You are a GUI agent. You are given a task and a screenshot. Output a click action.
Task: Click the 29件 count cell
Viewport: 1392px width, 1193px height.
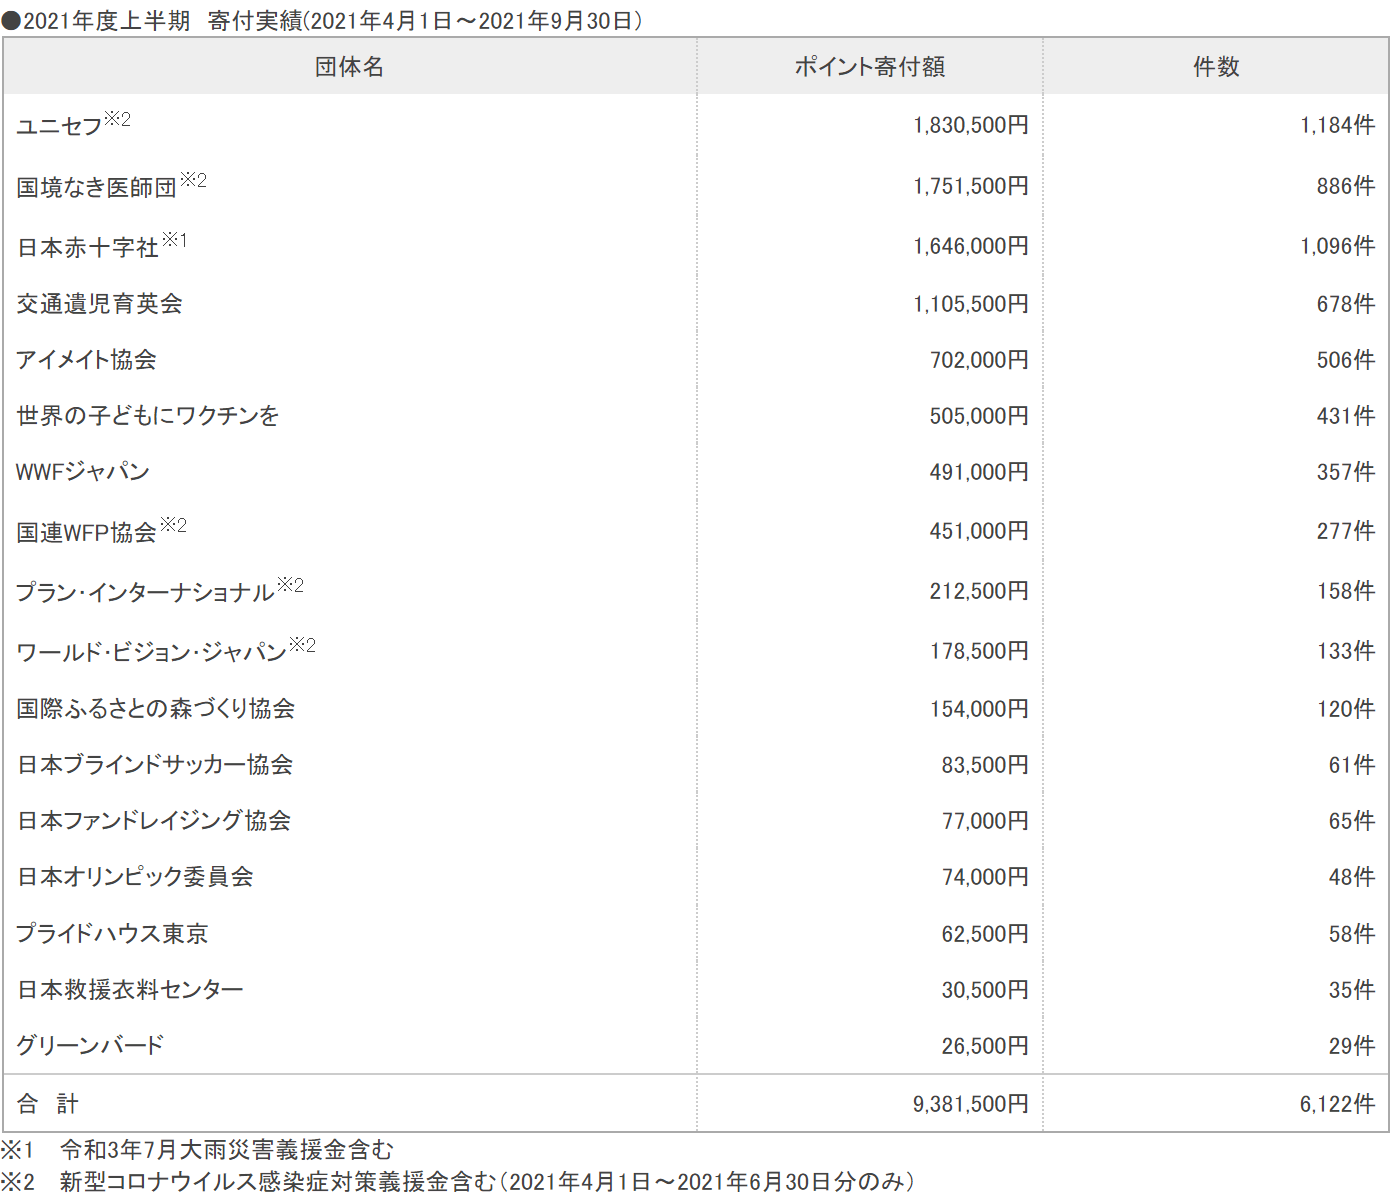point(1352,1046)
